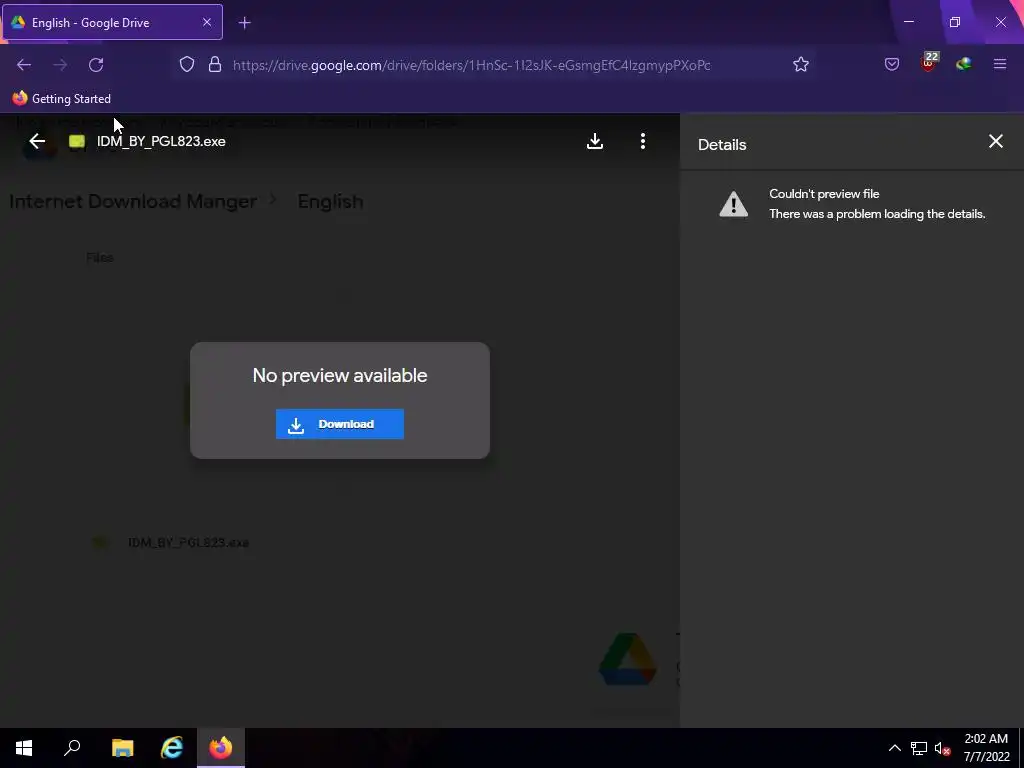Screen dimensions: 1024x768
Task: Show hidden system tray icons
Action: 895,748
